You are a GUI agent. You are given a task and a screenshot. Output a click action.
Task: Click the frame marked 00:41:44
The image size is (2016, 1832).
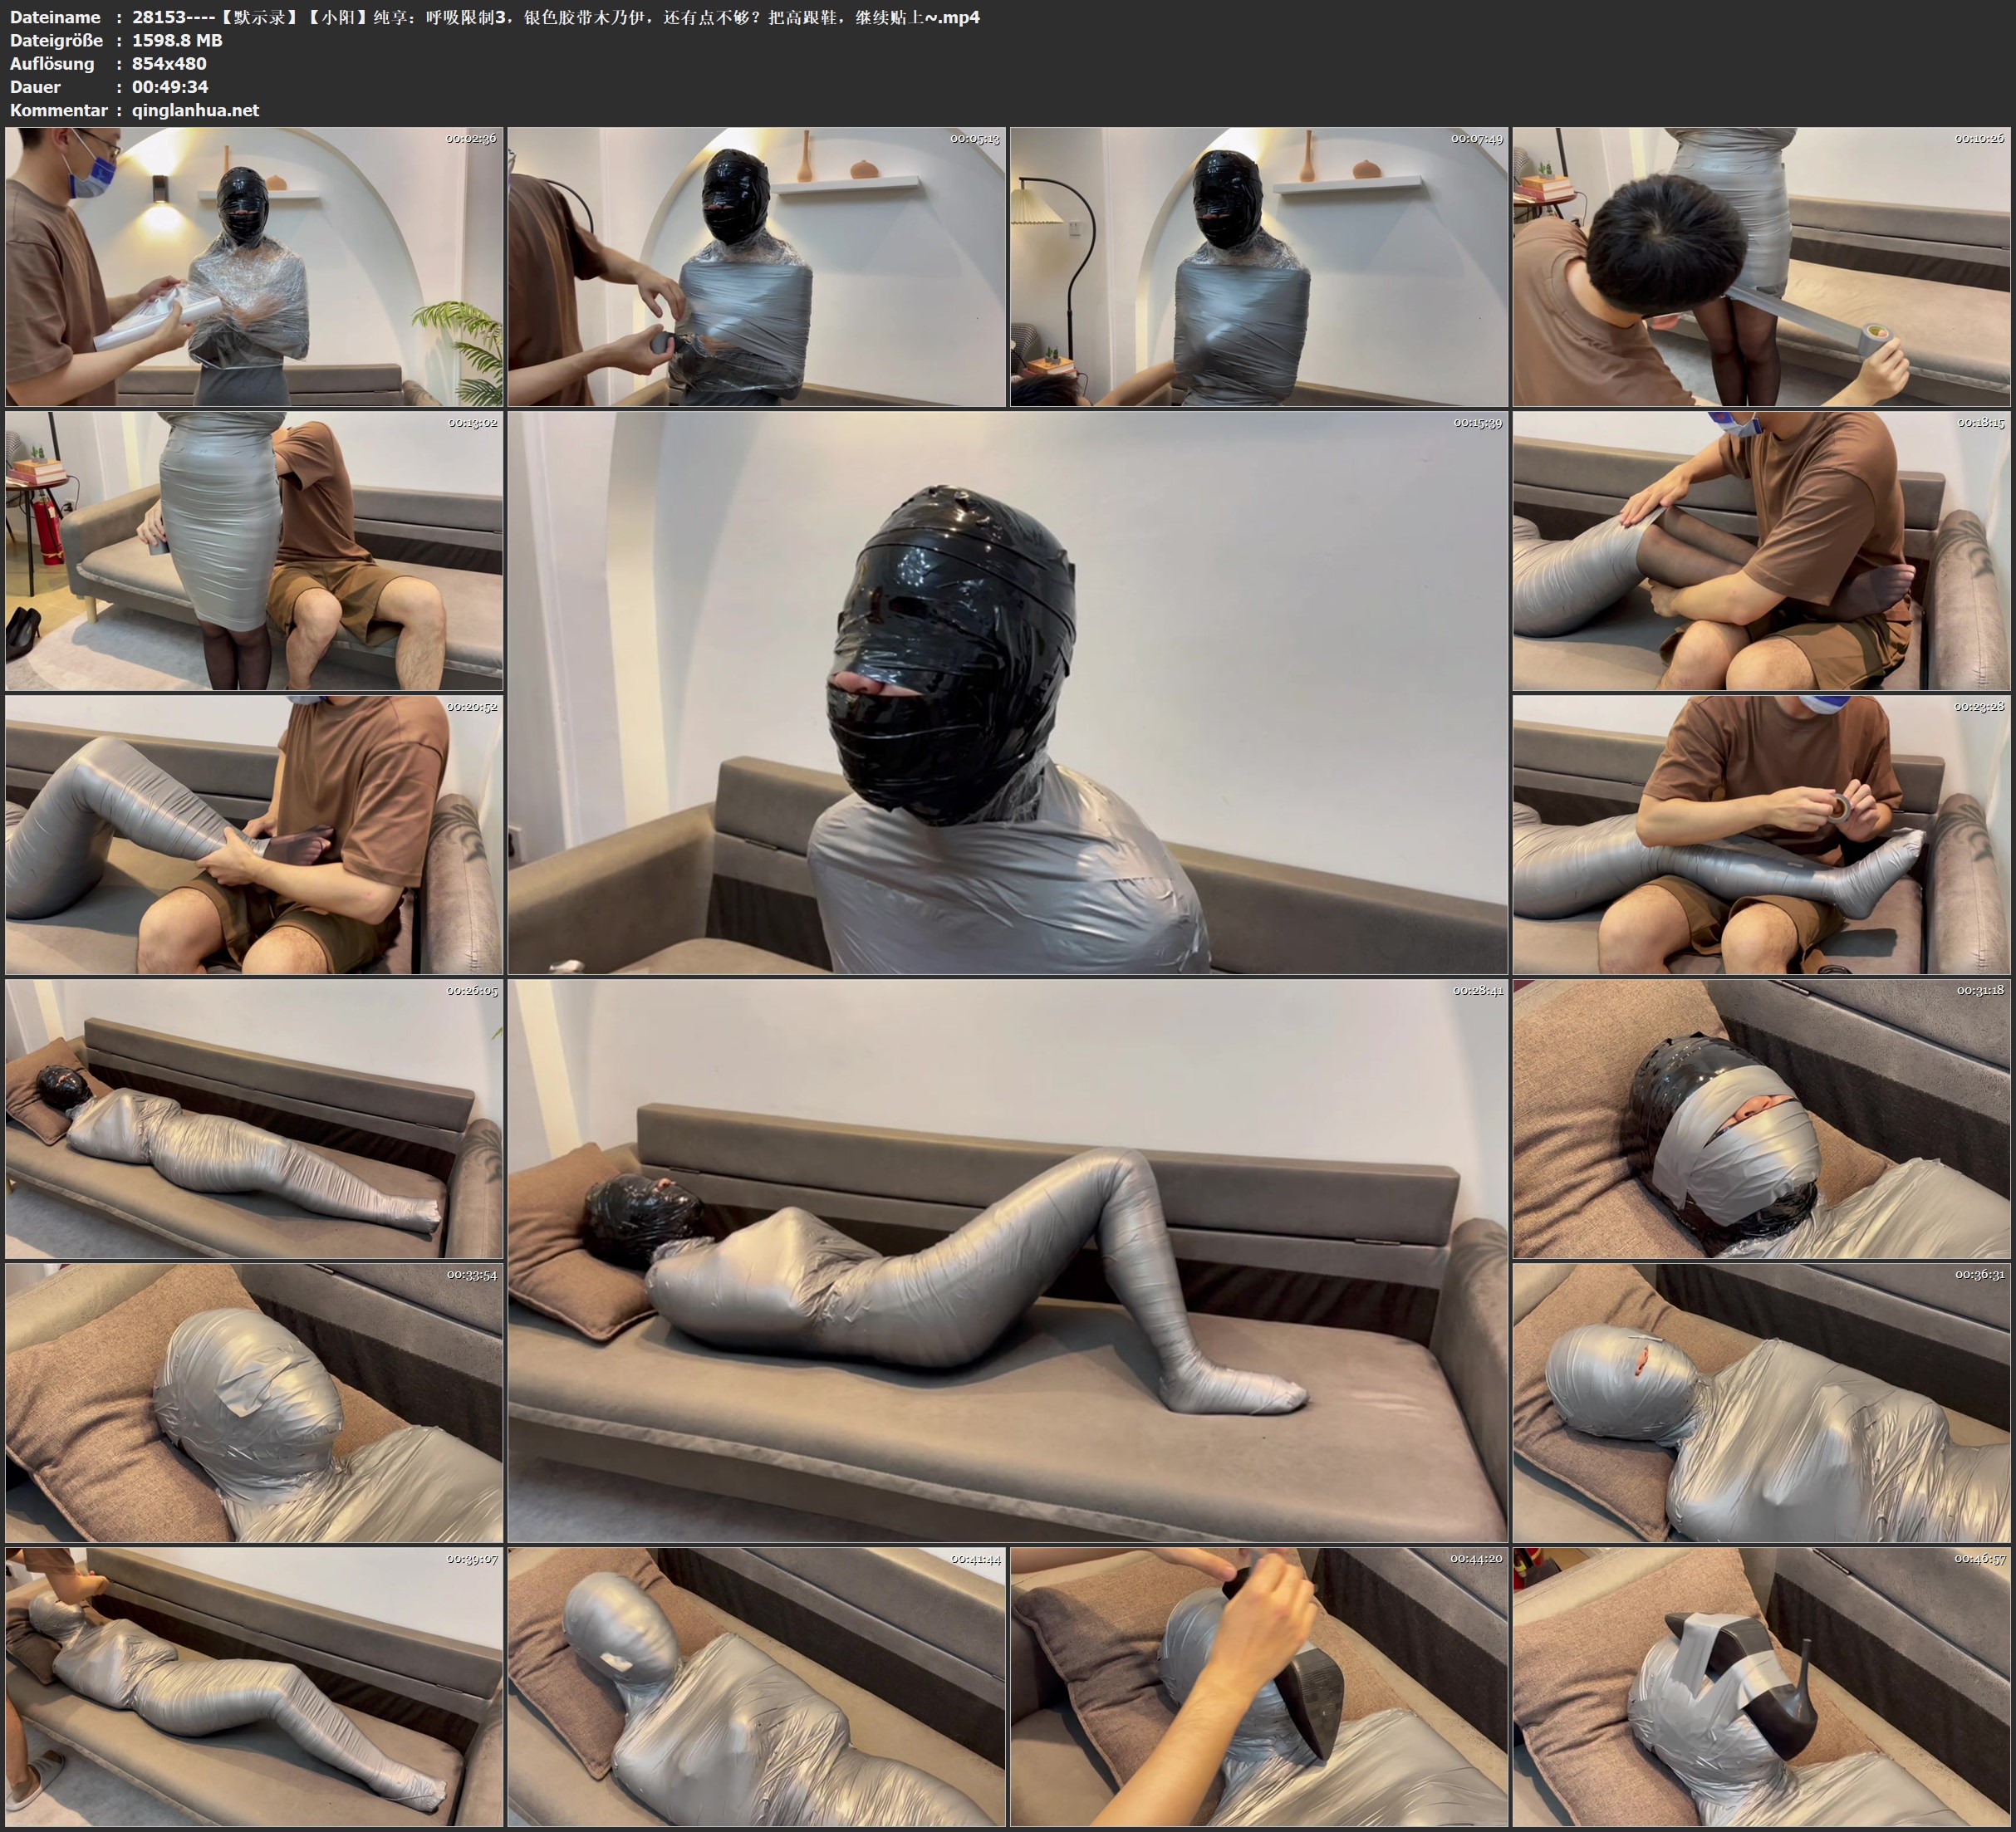pyautogui.click(x=756, y=1686)
